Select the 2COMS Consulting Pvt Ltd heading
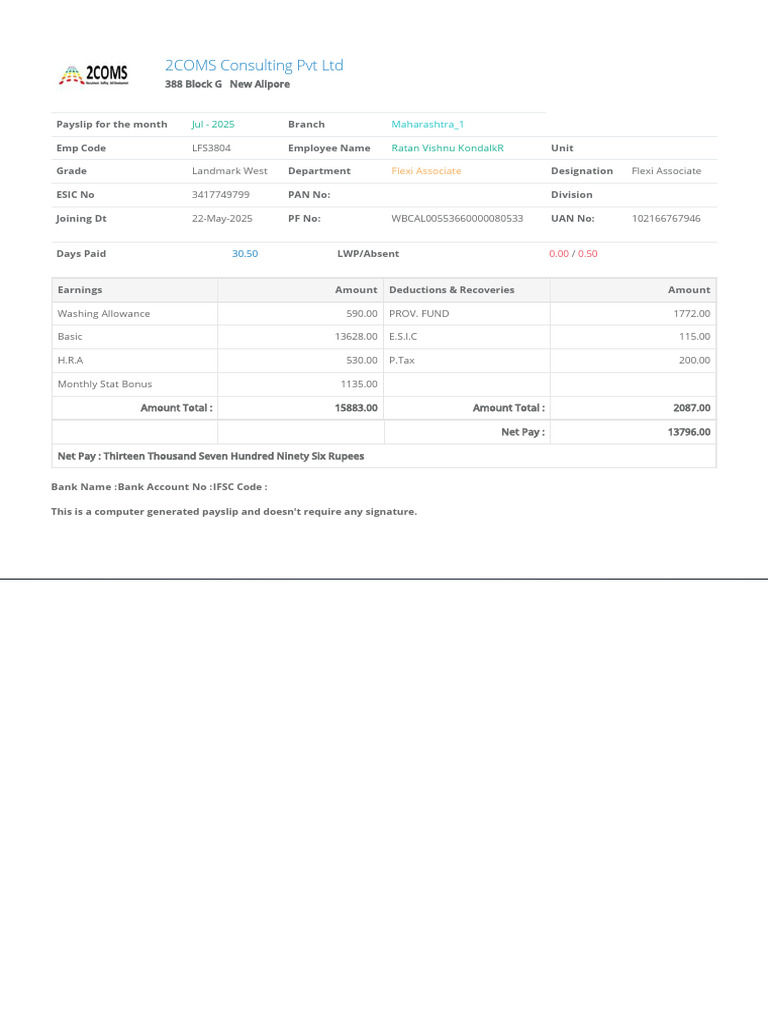The width and height of the screenshot is (768, 1024). coord(254,65)
